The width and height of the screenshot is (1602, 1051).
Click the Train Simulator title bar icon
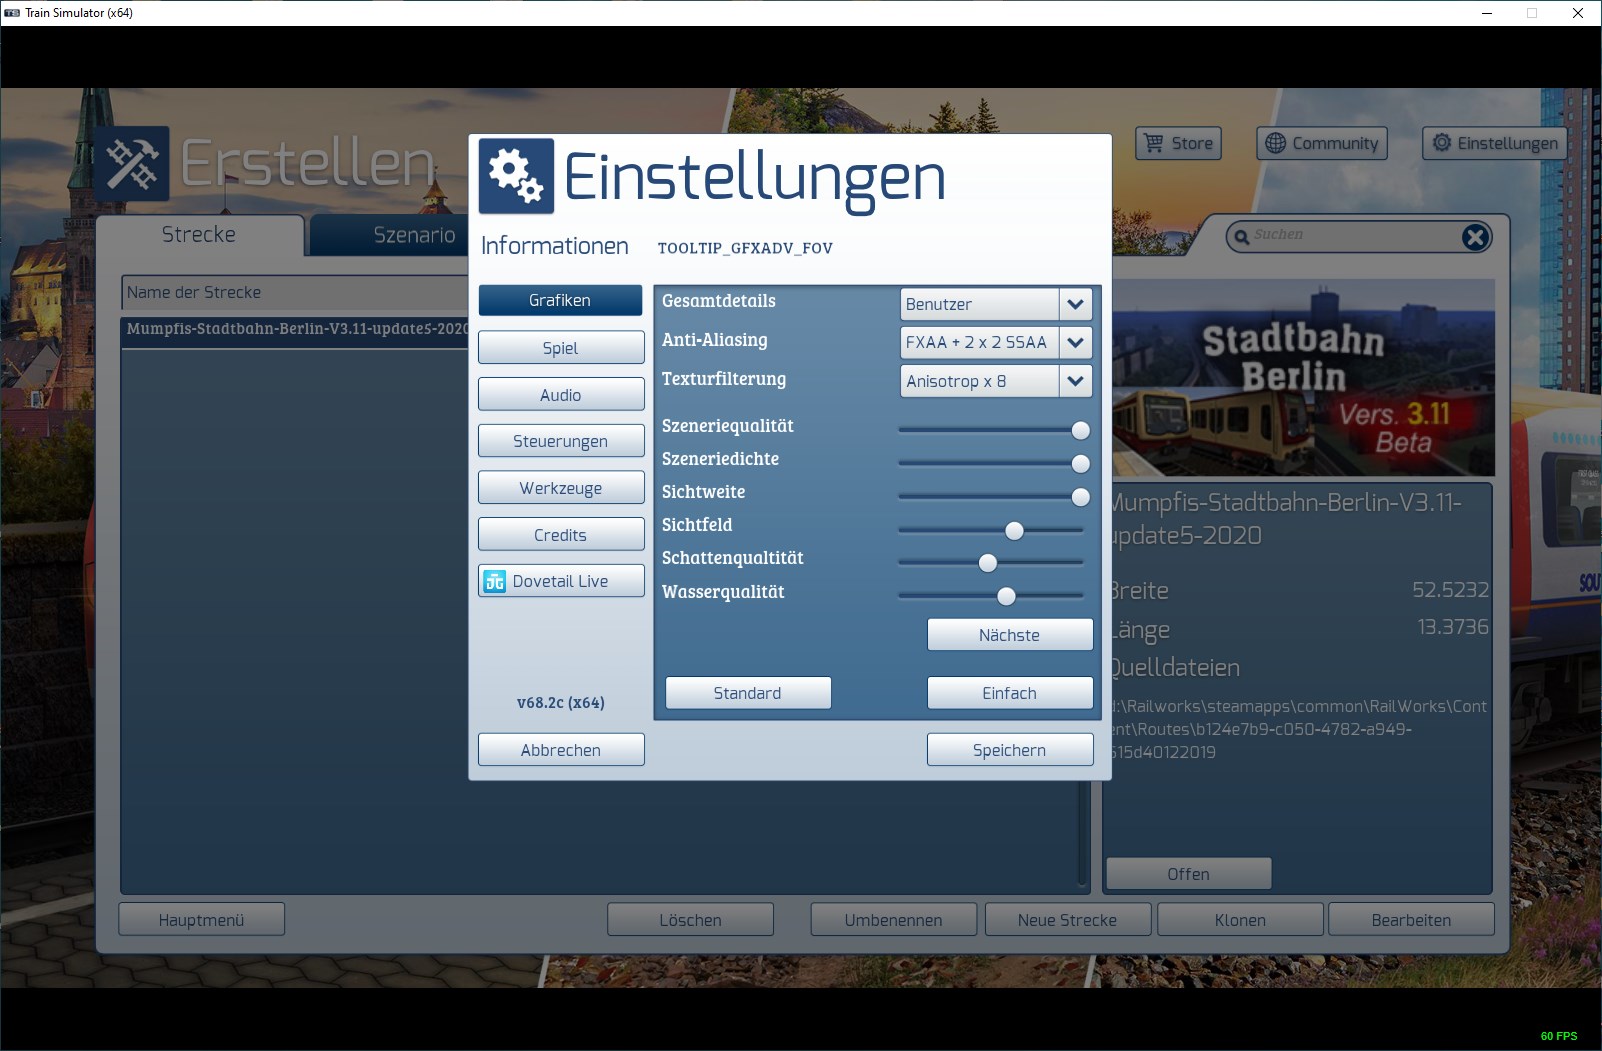(x=12, y=13)
